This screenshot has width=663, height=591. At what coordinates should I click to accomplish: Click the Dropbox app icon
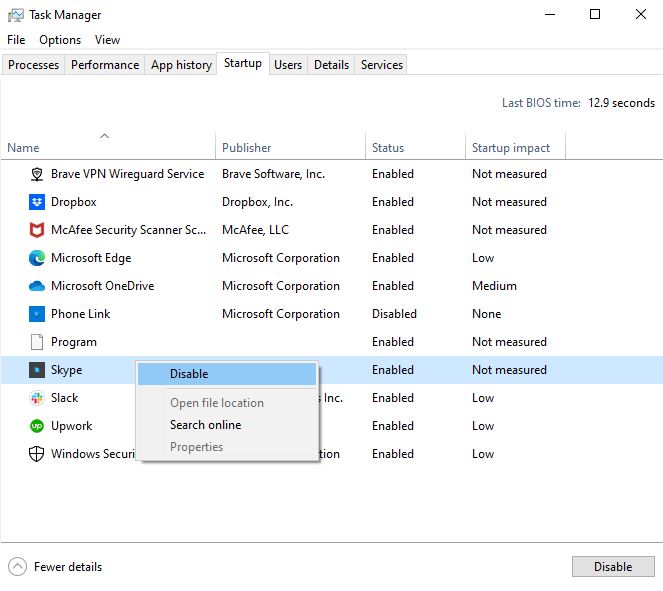[37, 202]
